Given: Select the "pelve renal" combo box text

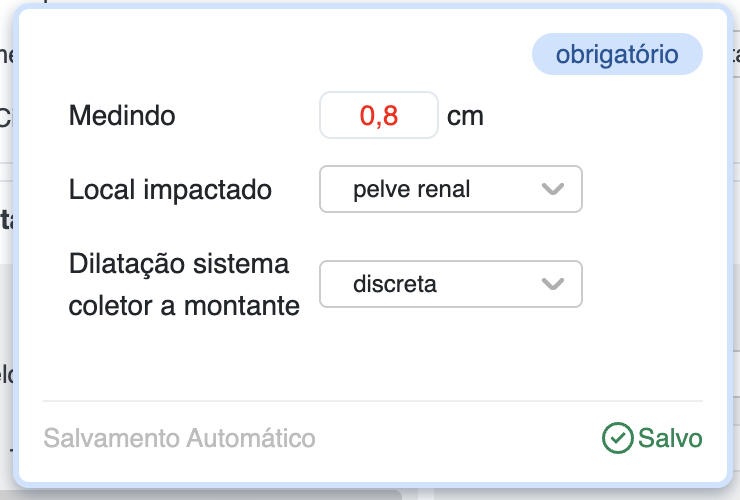Looking at the screenshot, I should (411, 189).
